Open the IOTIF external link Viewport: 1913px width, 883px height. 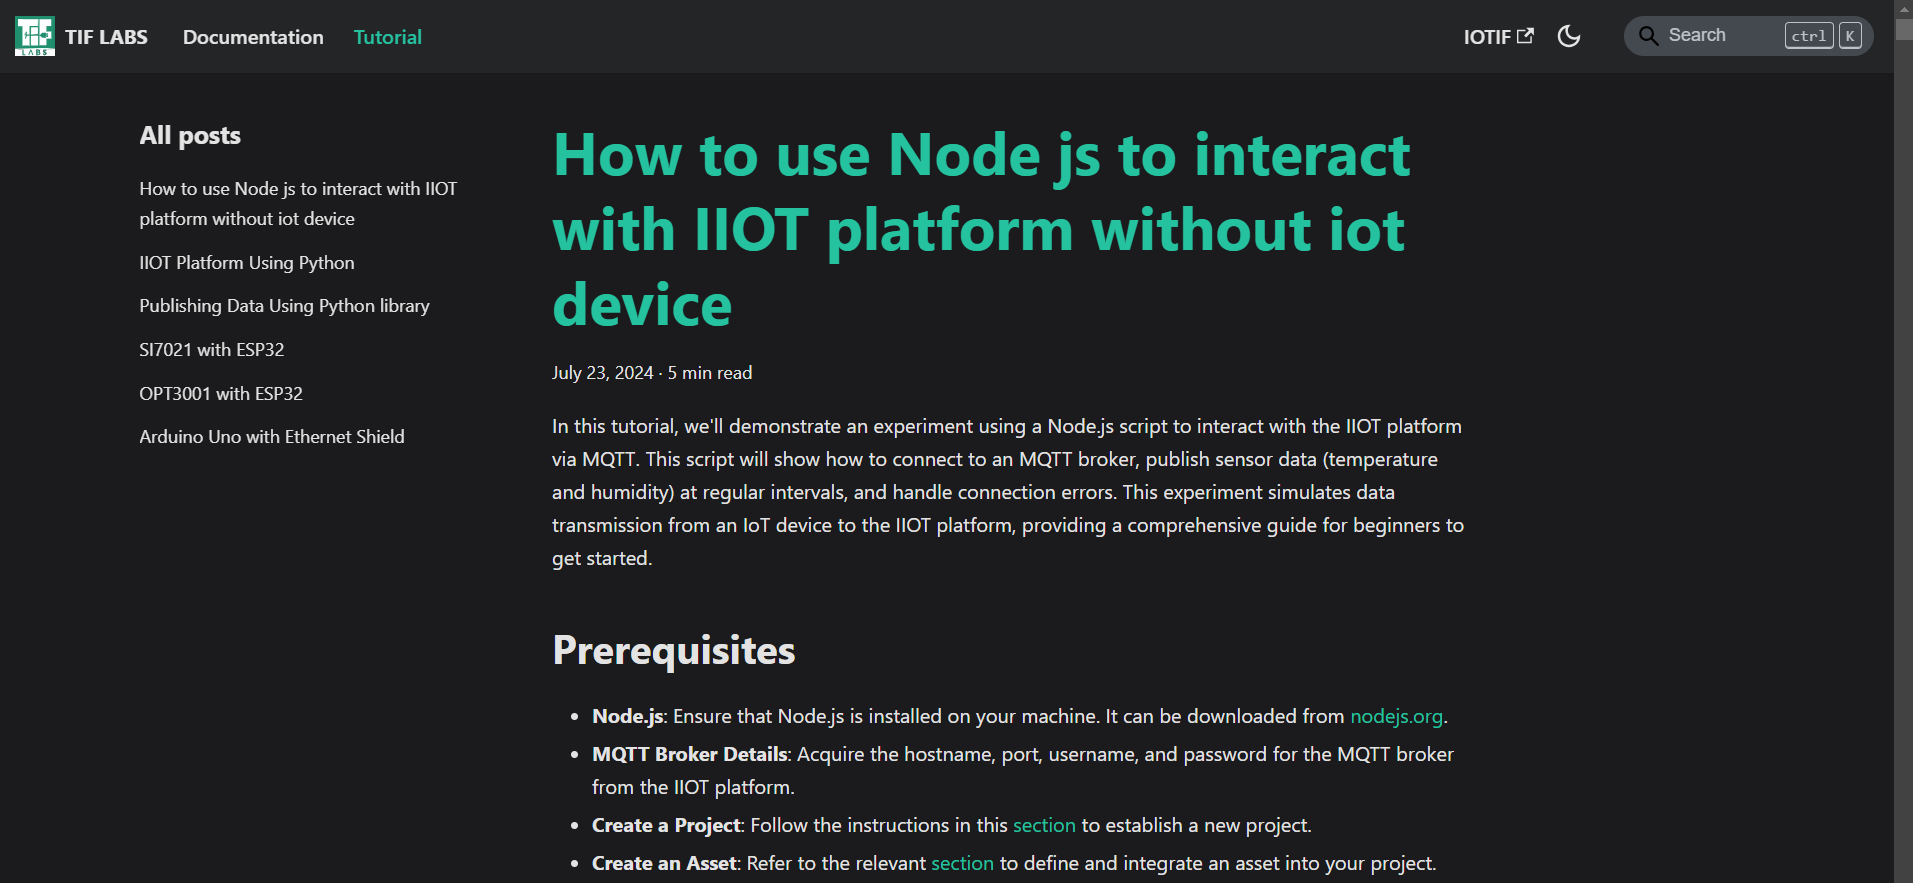point(1497,37)
